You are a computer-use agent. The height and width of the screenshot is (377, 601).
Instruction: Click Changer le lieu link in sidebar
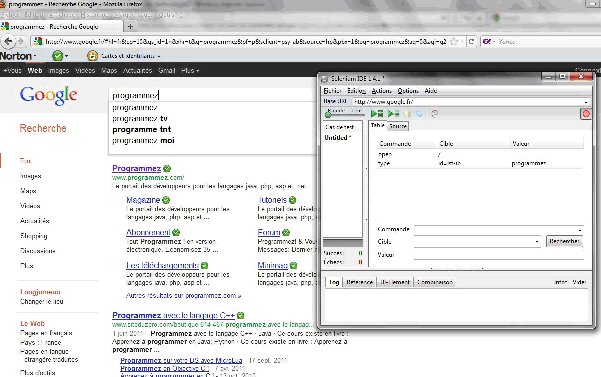(42, 302)
